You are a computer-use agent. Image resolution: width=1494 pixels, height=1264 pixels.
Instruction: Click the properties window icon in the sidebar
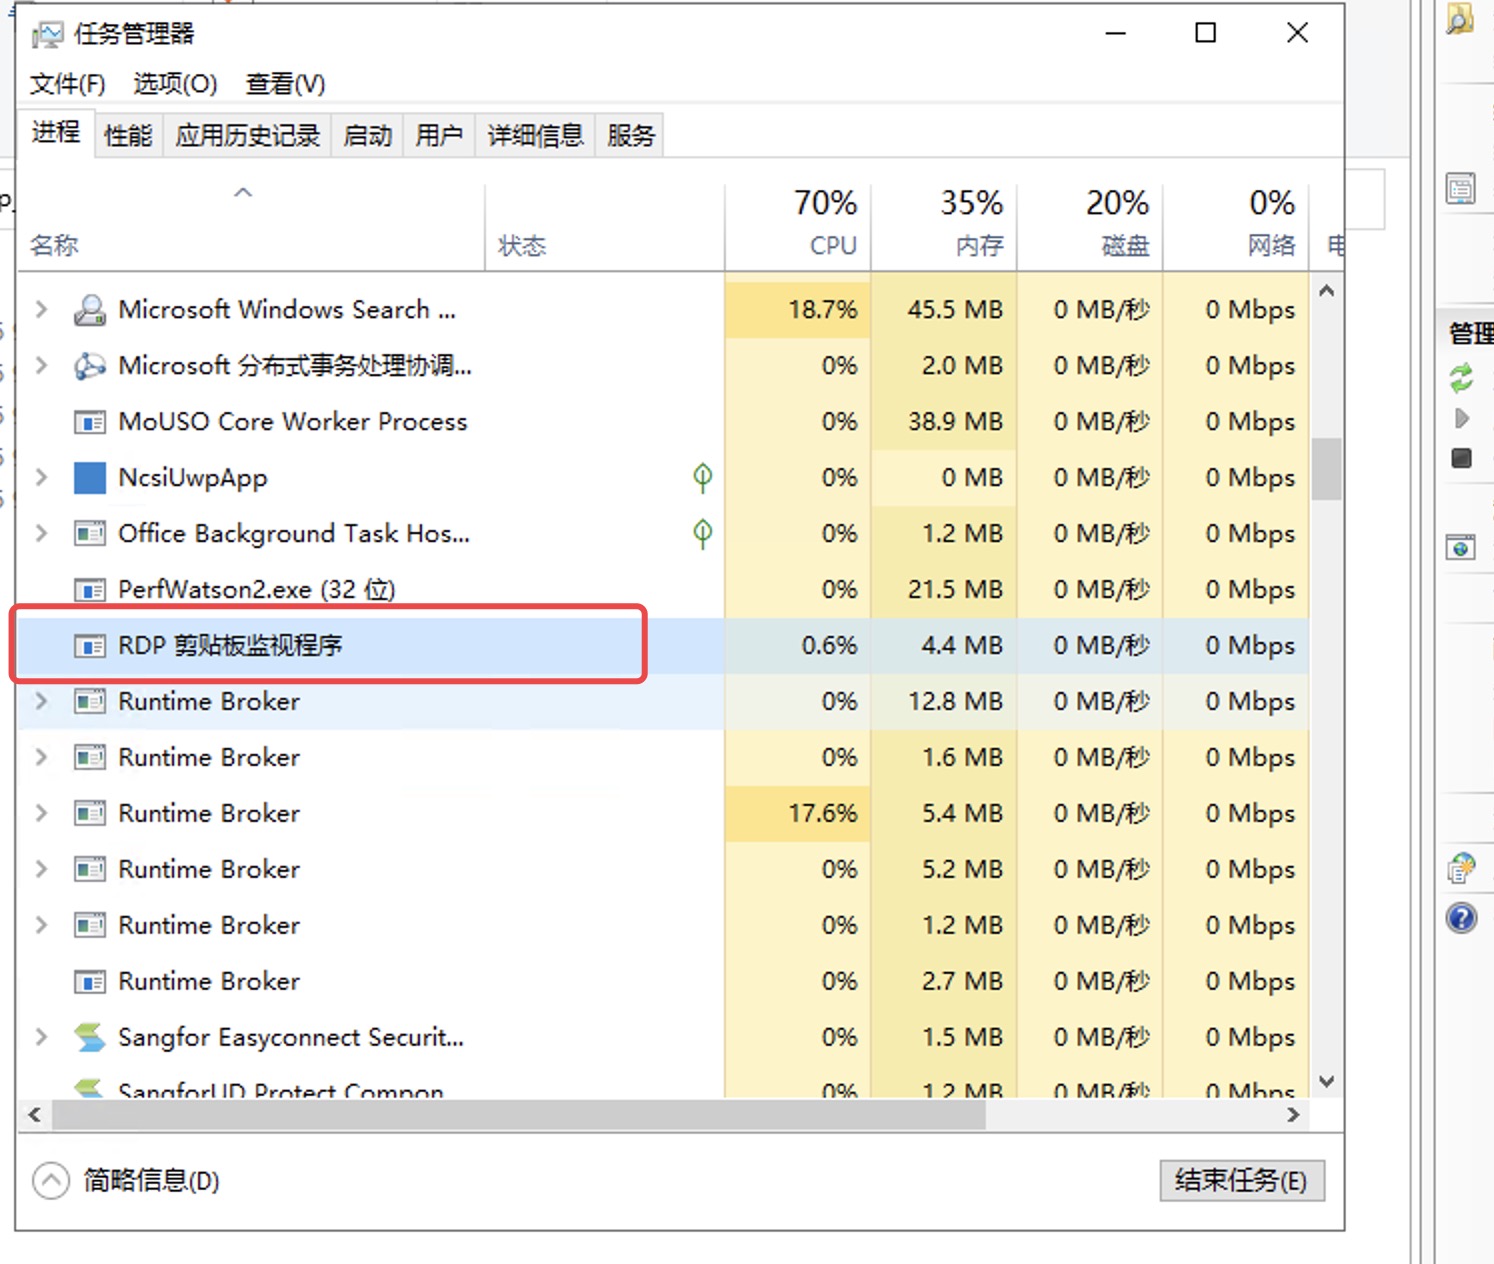click(1461, 187)
